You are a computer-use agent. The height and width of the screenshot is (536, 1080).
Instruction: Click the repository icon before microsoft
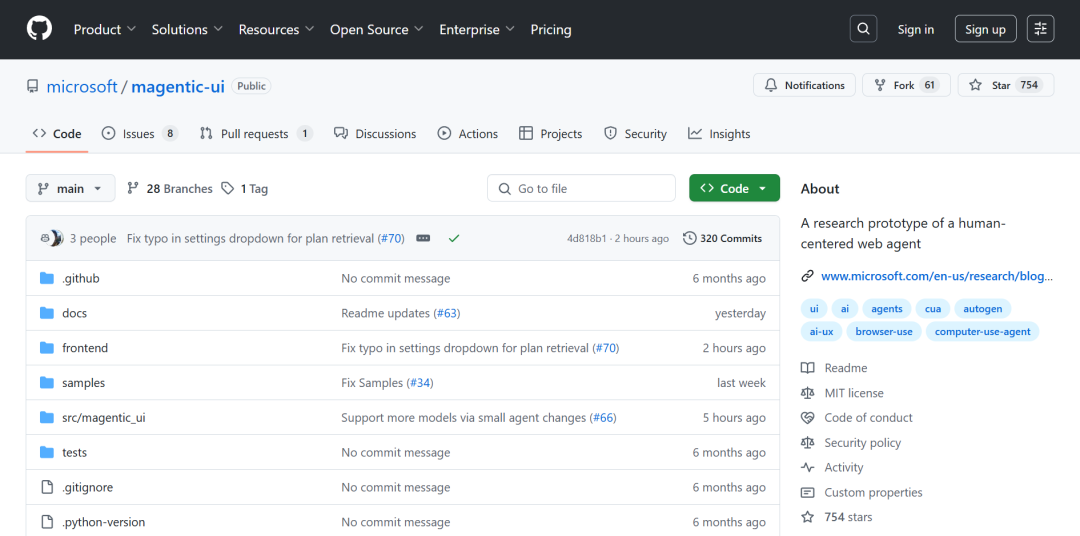click(x=32, y=87)
